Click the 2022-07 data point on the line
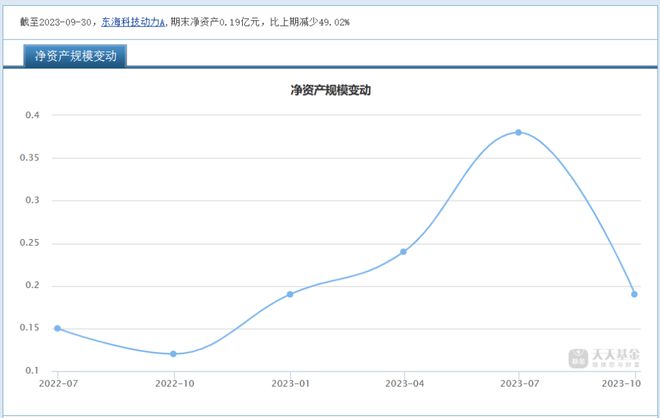This screenshot has height=418, width=660. tap(58, 328)
